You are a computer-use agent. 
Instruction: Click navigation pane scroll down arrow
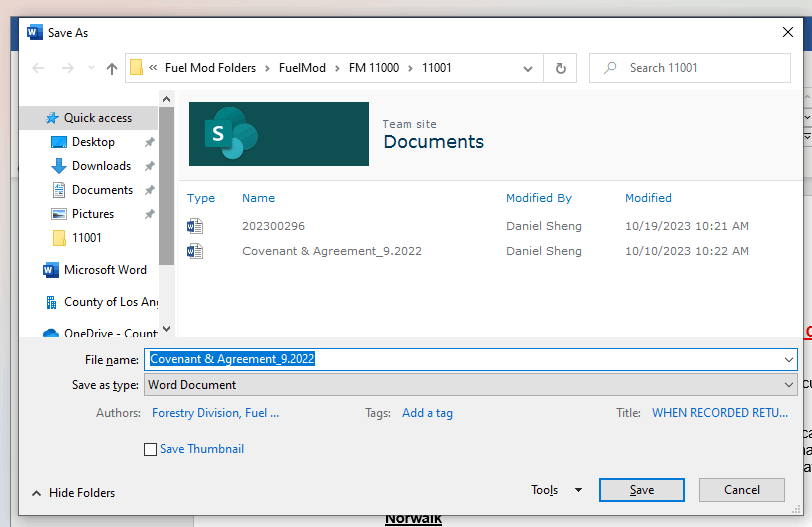point(166,329)
